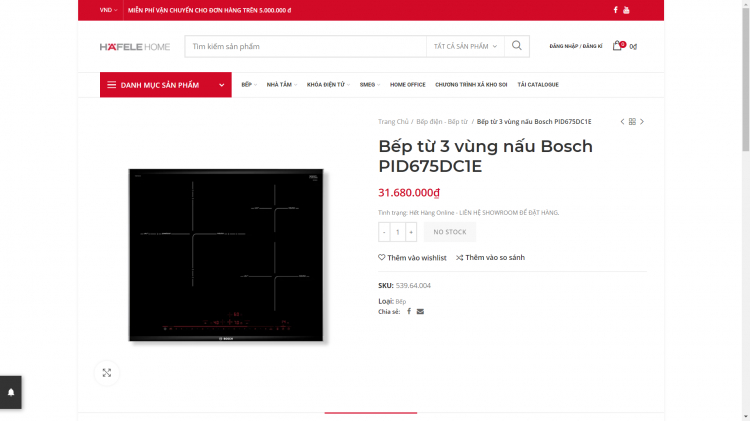The image size is (750, 421).
Task: Click the quantity input field
Action: tap(397, 232)
